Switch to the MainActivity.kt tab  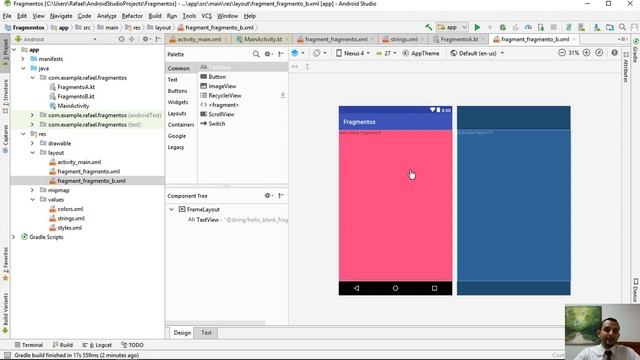click(262, 39)
